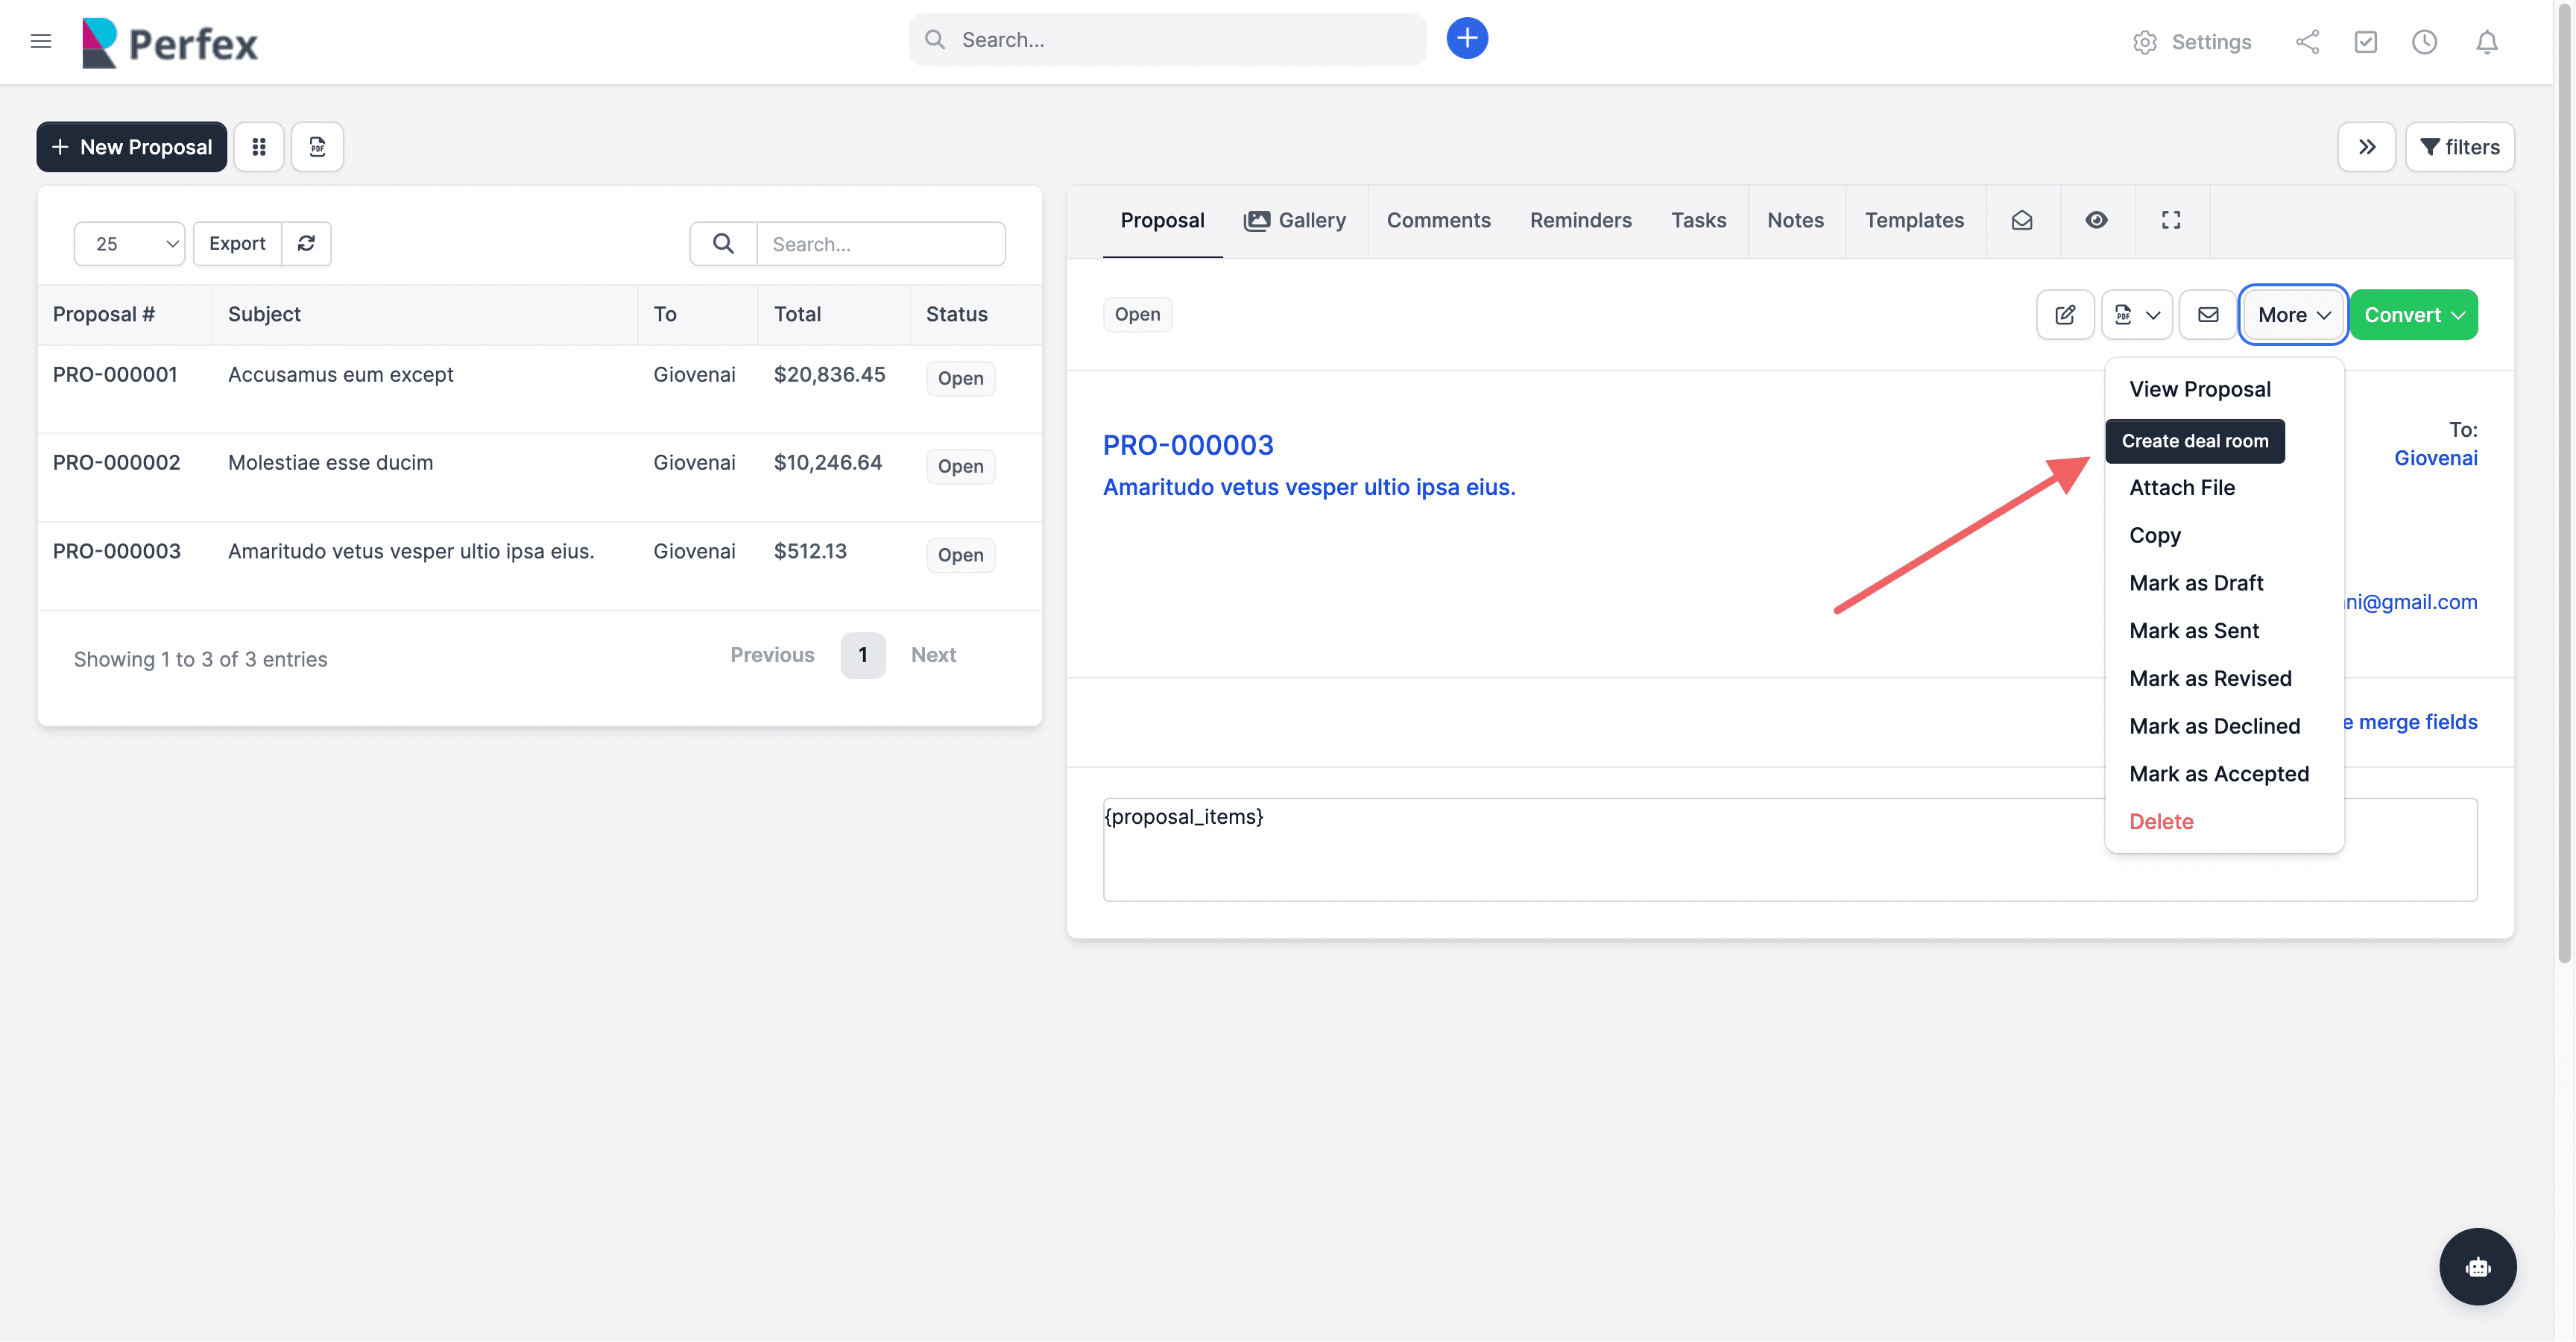Select Mark as Draft

click(x=2196, y=583)
